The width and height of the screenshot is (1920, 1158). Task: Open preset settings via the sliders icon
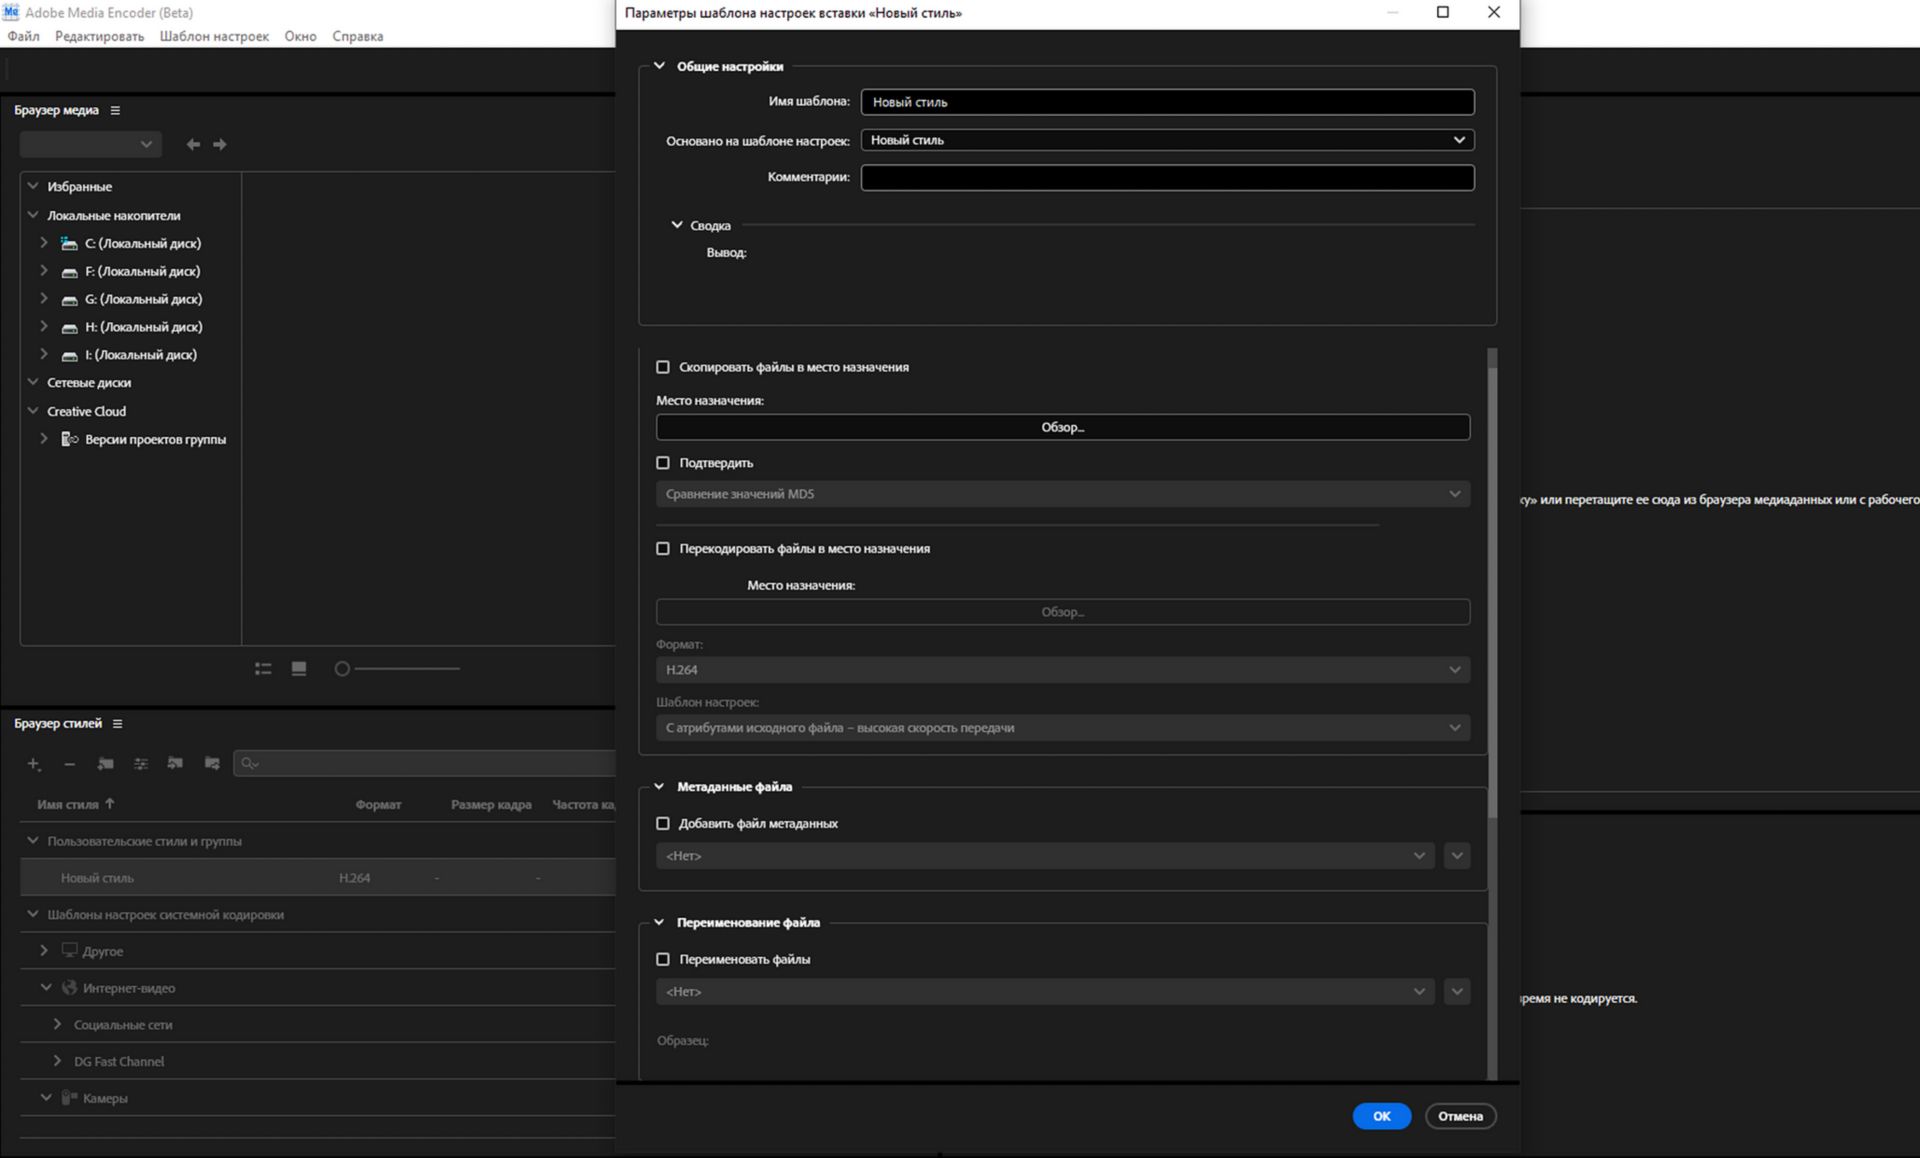pyautogui.click(x=140, y=763)
